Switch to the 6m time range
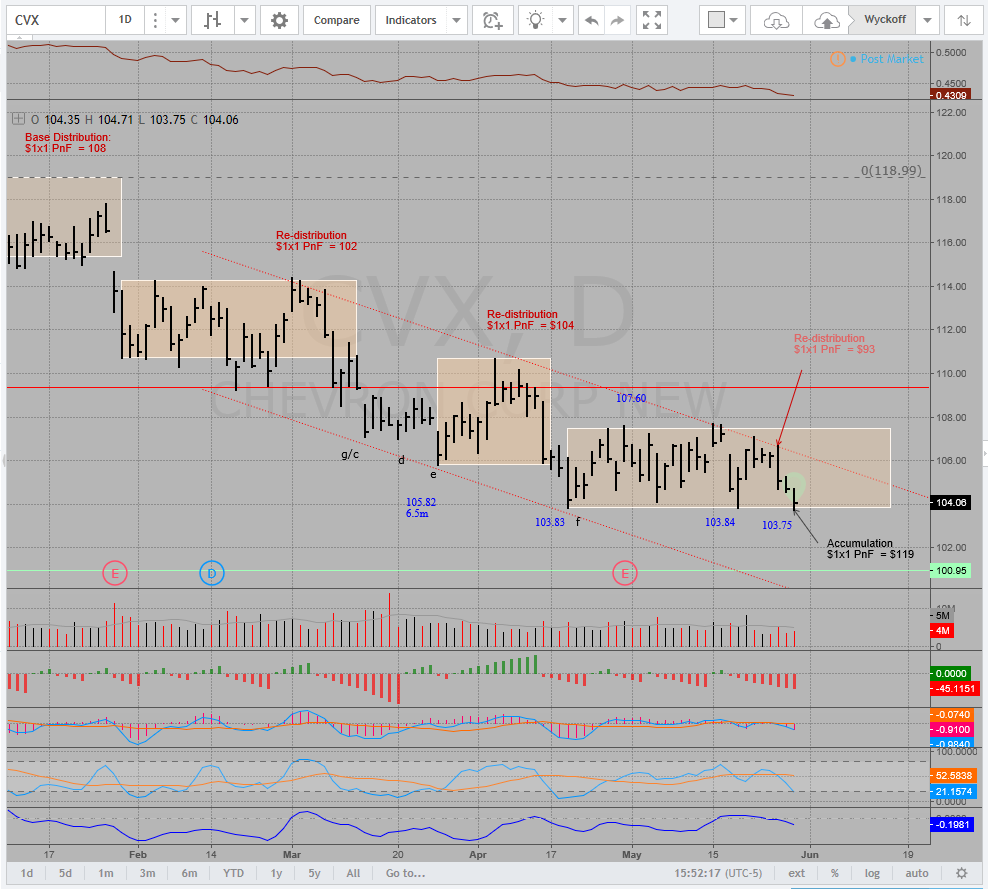988x889 pixels. pos(189,873)
